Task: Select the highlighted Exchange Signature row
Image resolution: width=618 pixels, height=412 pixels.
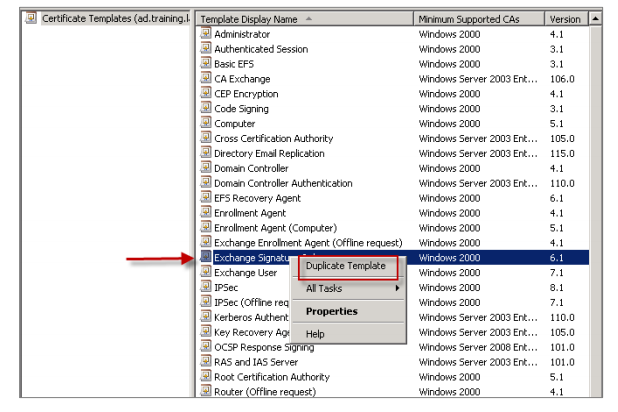Action: (x=400, y=257)
